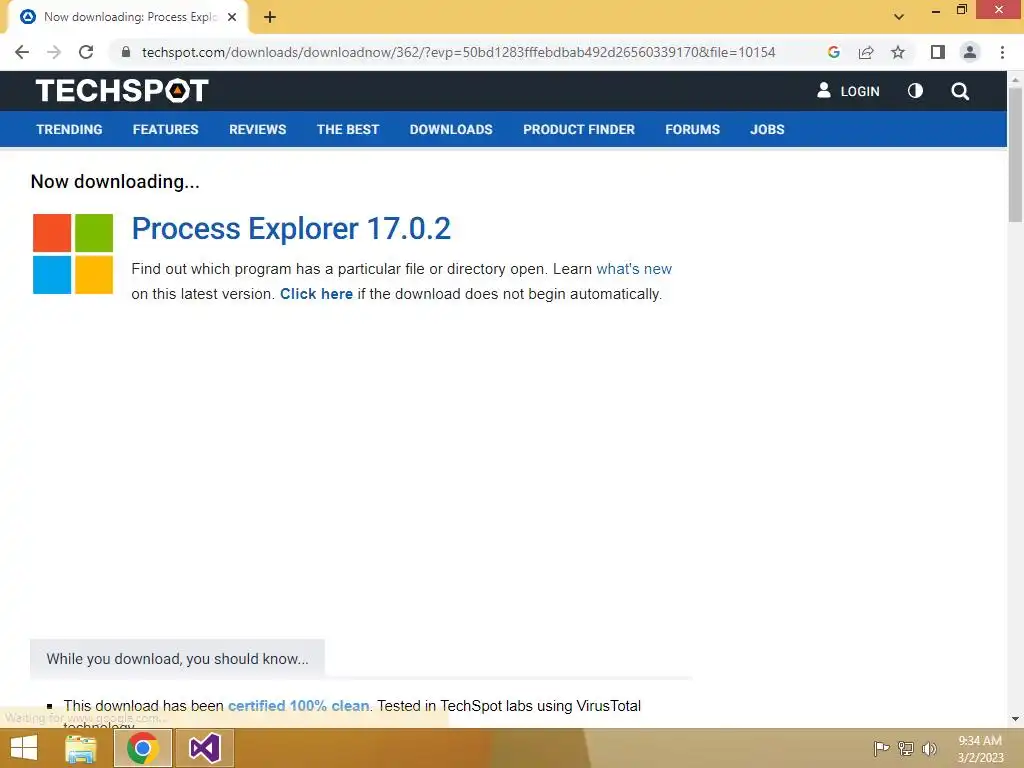Click the TechSpot logo
Screen dimensions: 1024x768
(122, 91)
